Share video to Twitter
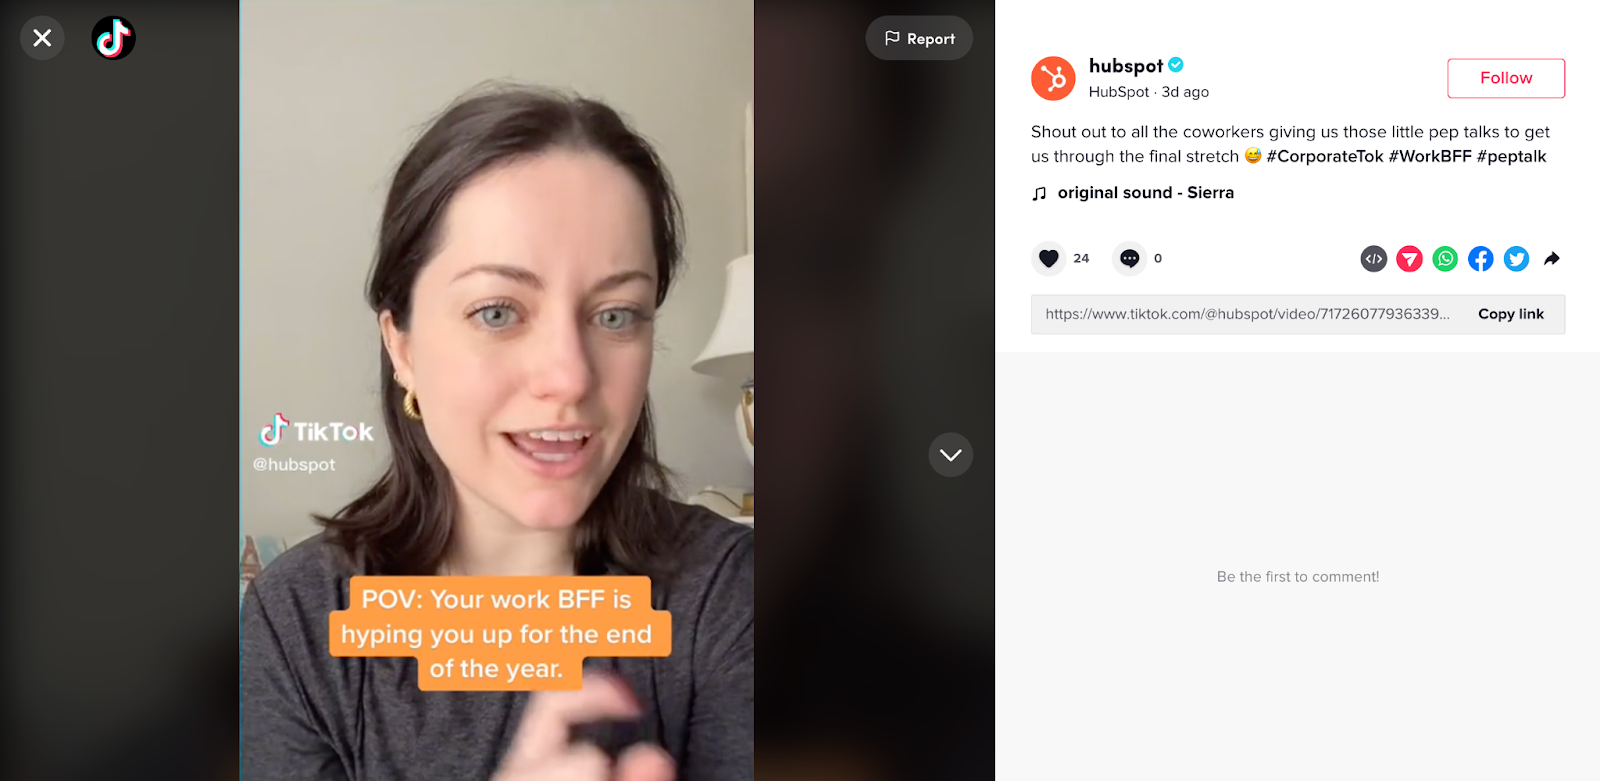Viewport: 1600px width, 781px height. tap(1516, 259)
